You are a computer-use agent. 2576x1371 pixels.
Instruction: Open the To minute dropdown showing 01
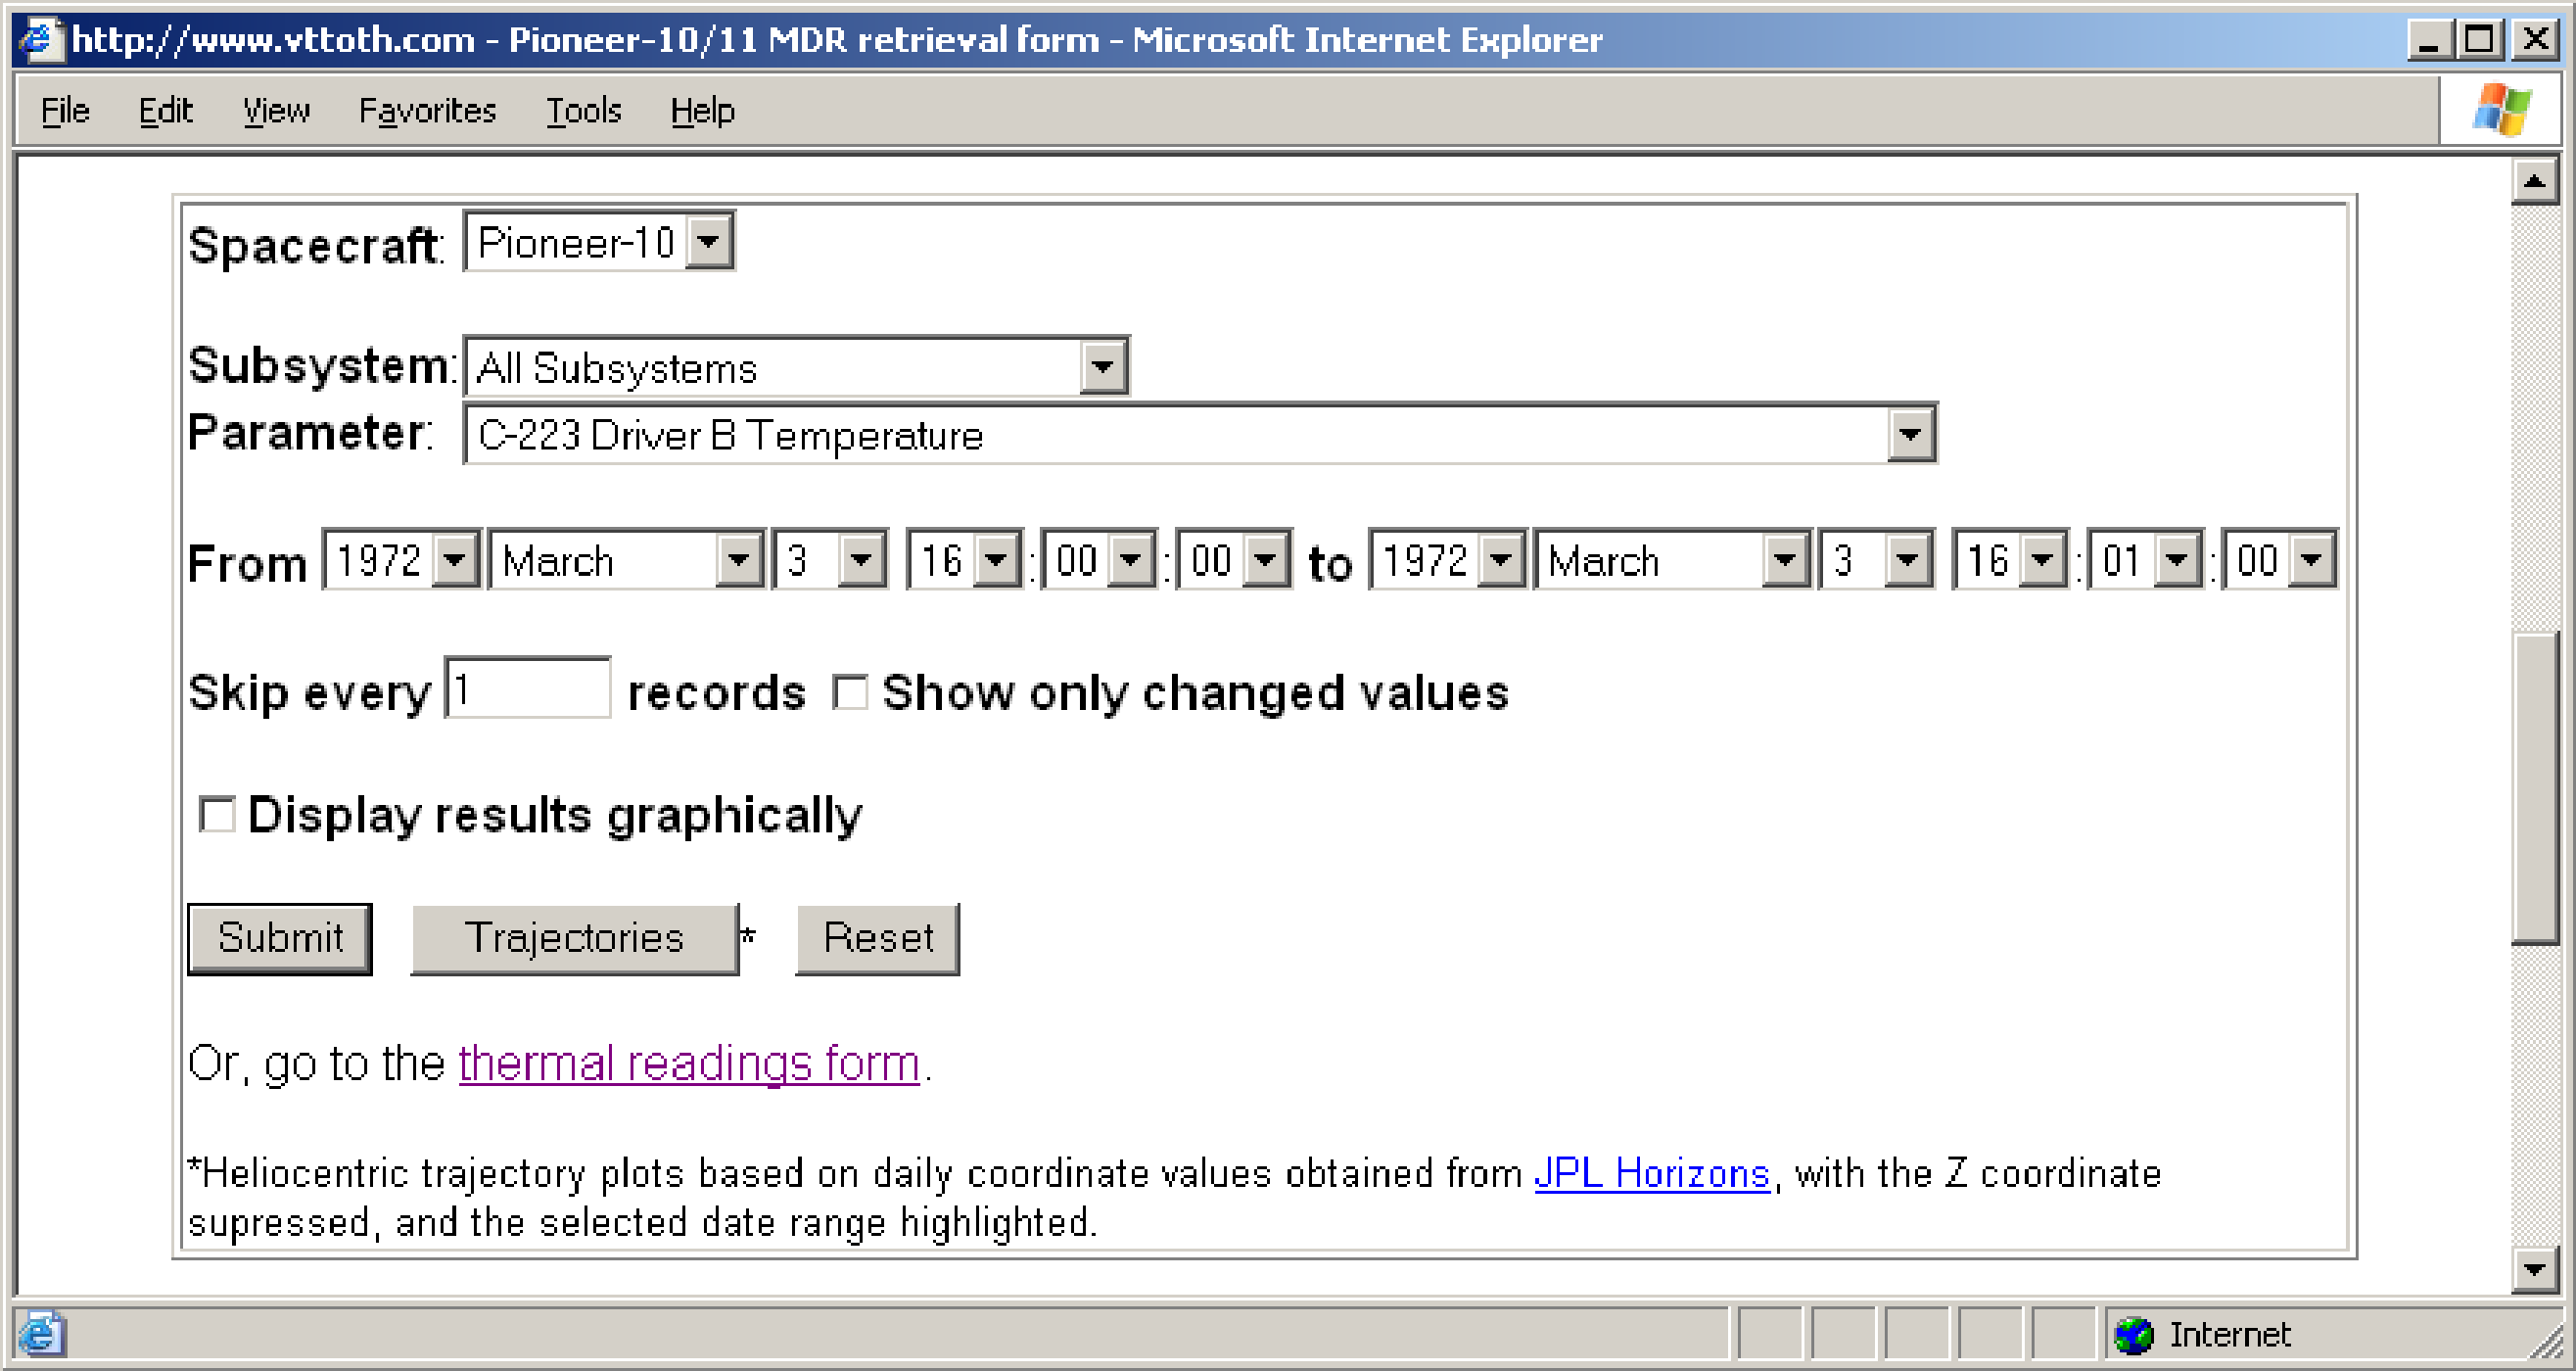[2145, 559]
